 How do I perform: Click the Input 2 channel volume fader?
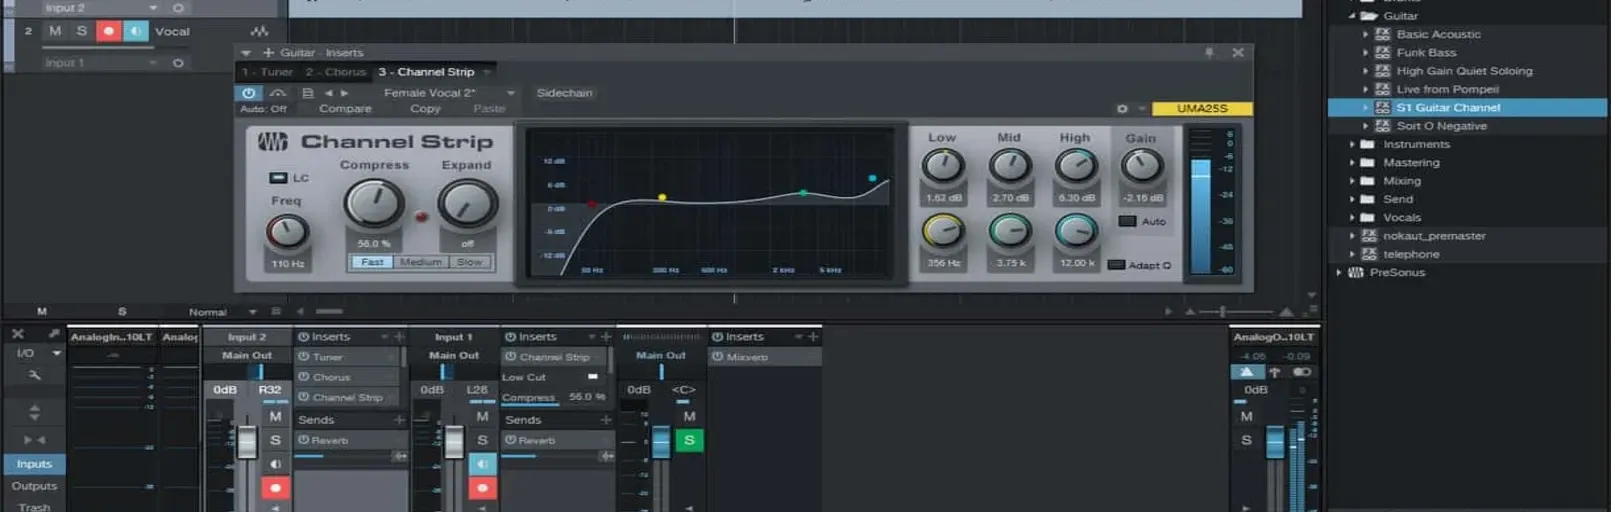(x=246, y=441)
